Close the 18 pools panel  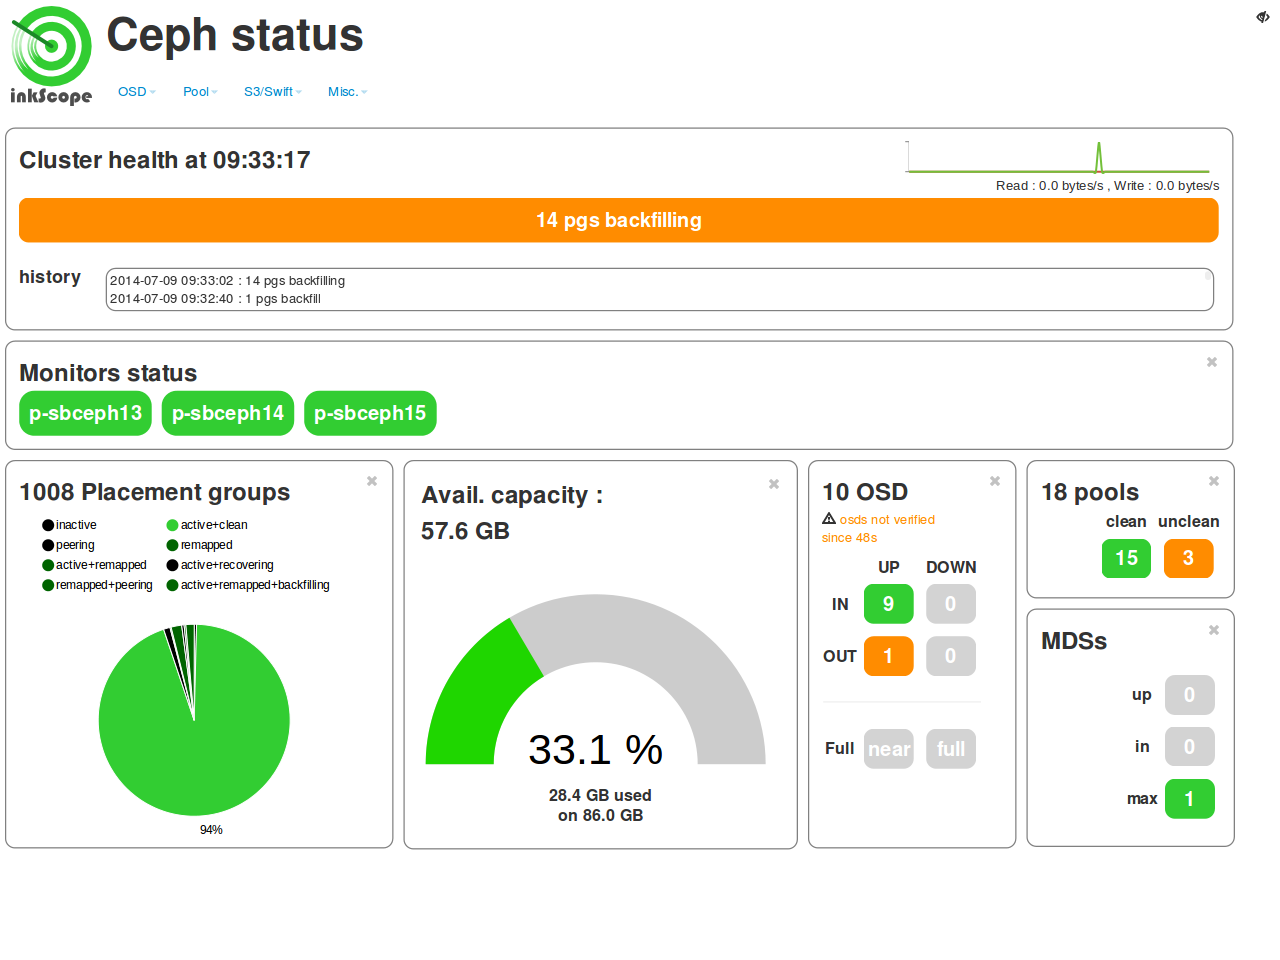tap(1214, 481)
